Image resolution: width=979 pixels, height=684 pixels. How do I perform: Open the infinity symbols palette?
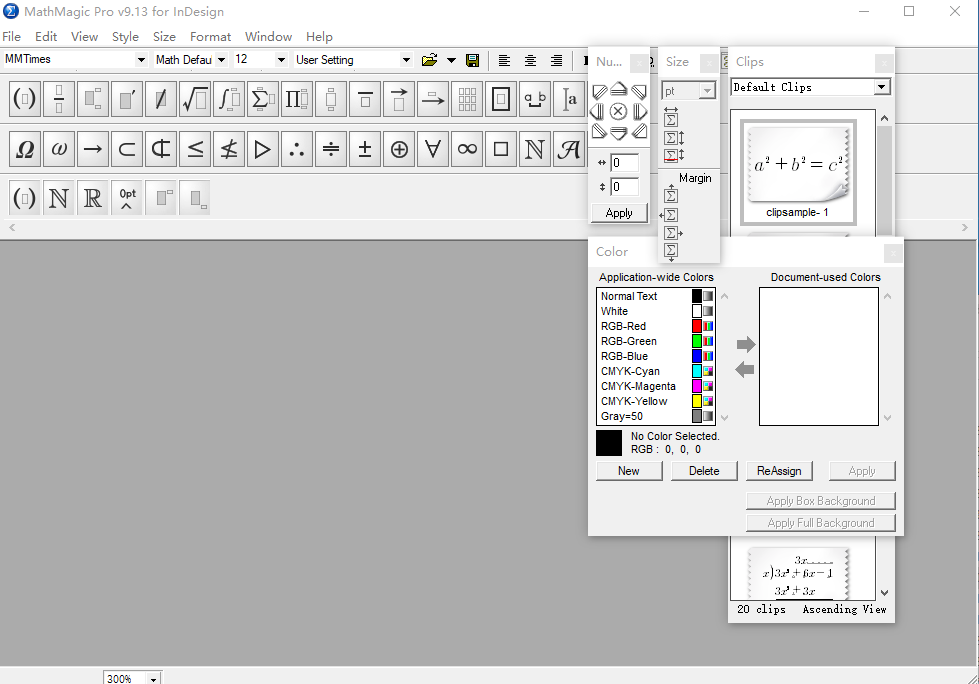click(x=467, y=149)
